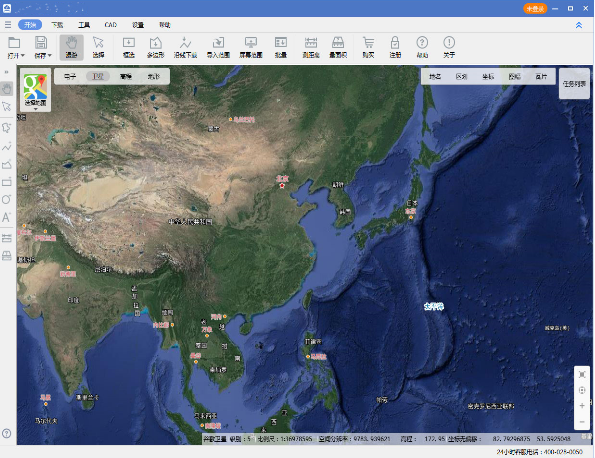Image resolution: width=595 pixels, height=458 pixels.
Task: Select arrow pointer tool in left sidebar
Action: pos(7,107)
